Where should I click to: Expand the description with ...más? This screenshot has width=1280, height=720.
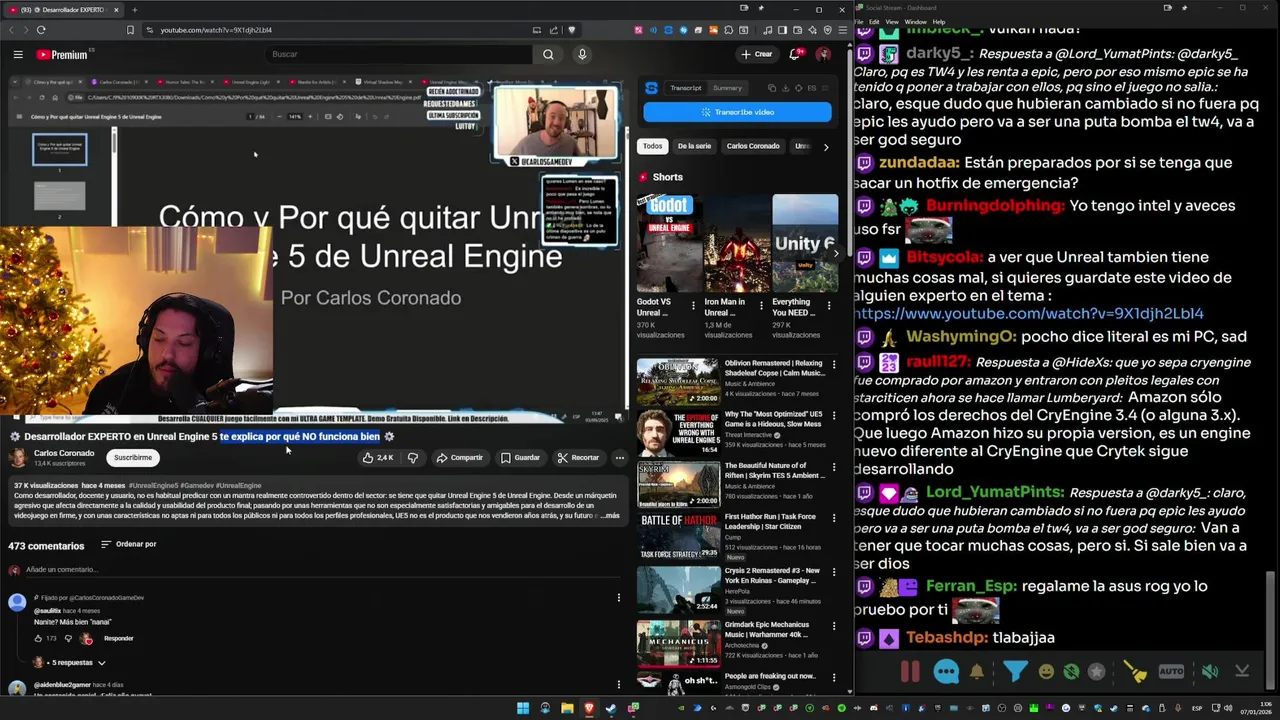click(610, 516)
